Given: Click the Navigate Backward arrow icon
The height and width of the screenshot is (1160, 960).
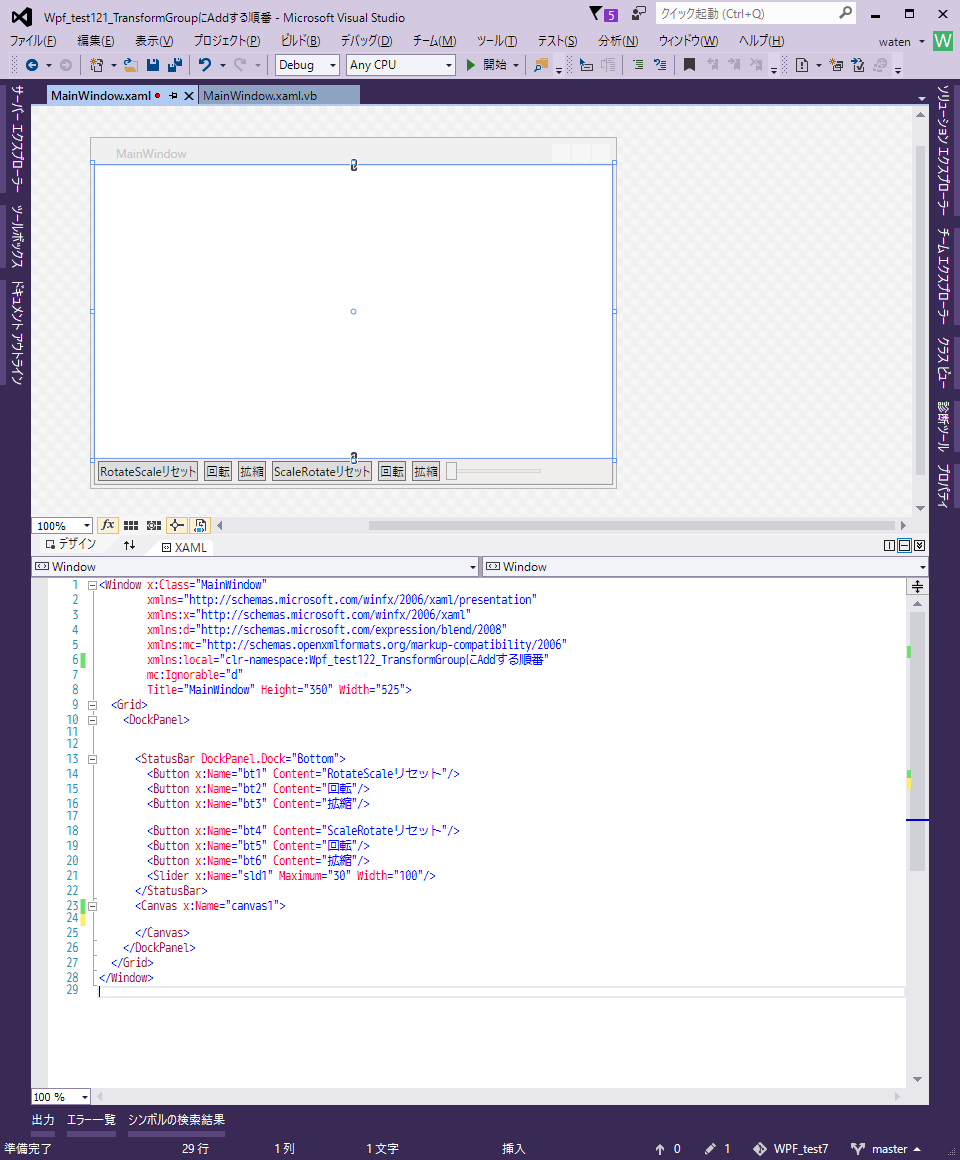Looking at the screenshot, I should click(33, 67).
